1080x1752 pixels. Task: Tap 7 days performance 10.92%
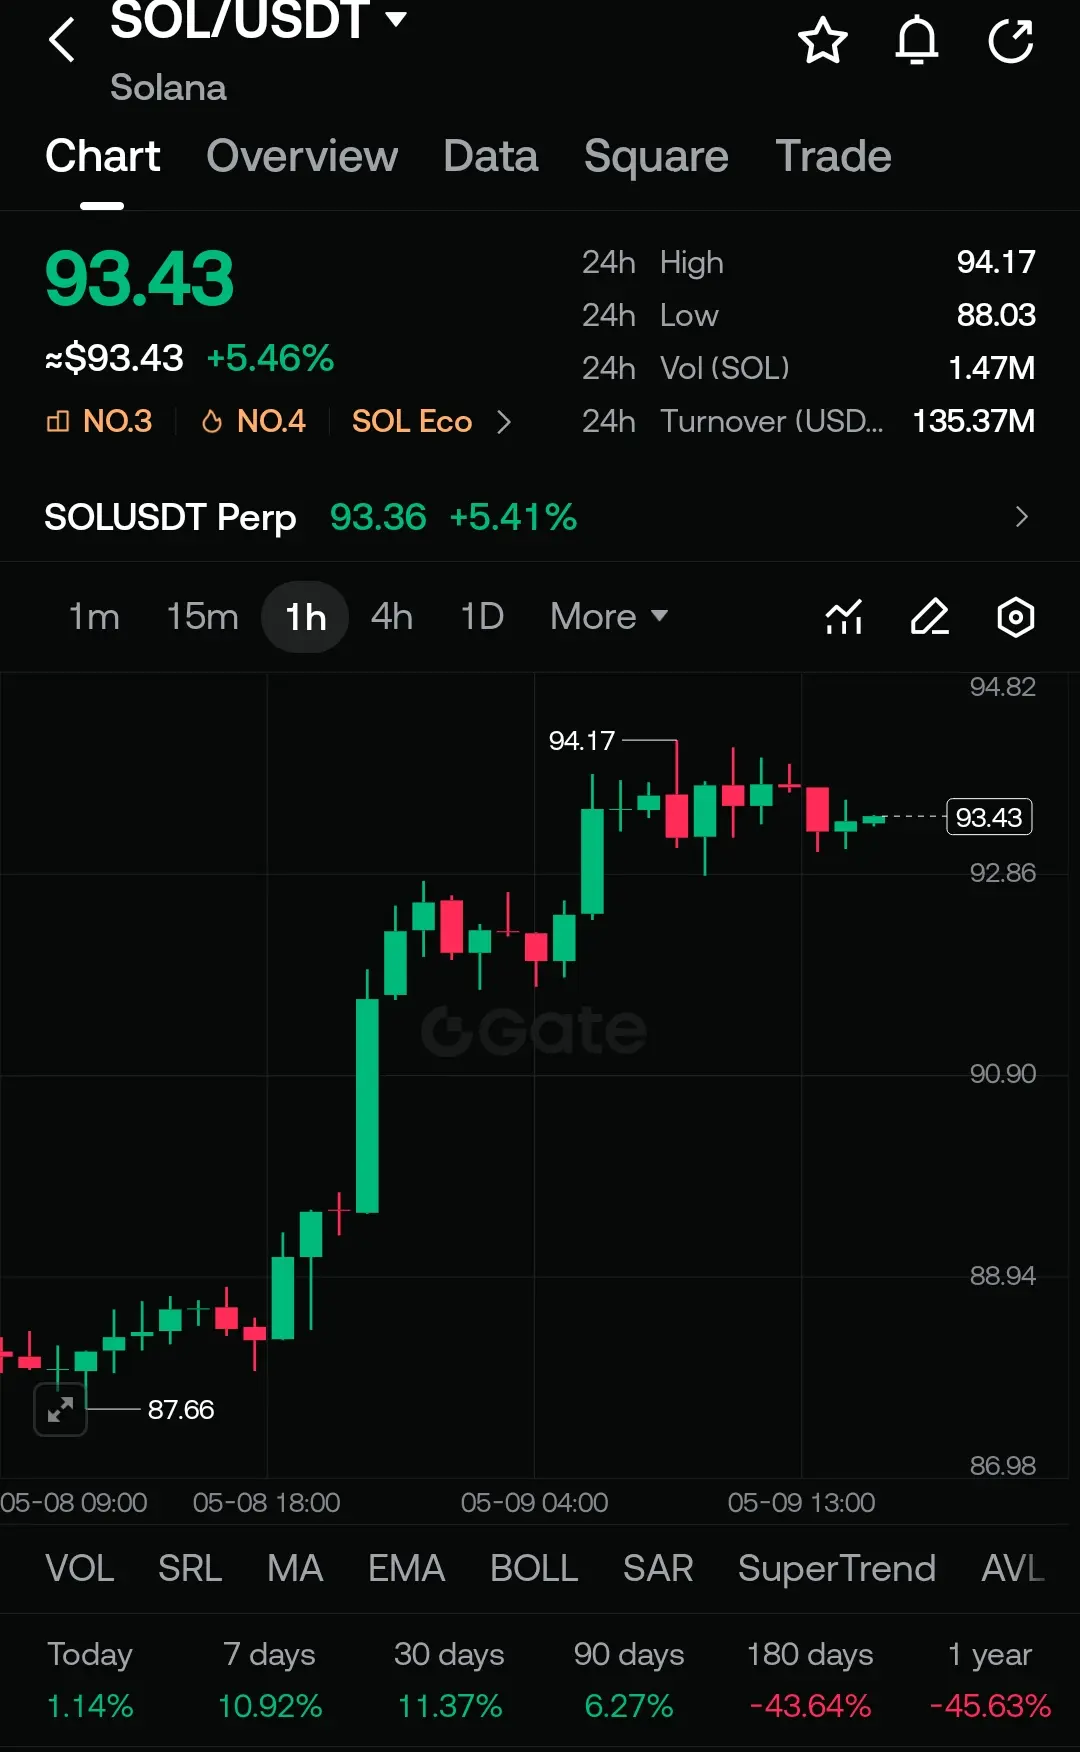pyautogui.click(x=270, y=1706)
